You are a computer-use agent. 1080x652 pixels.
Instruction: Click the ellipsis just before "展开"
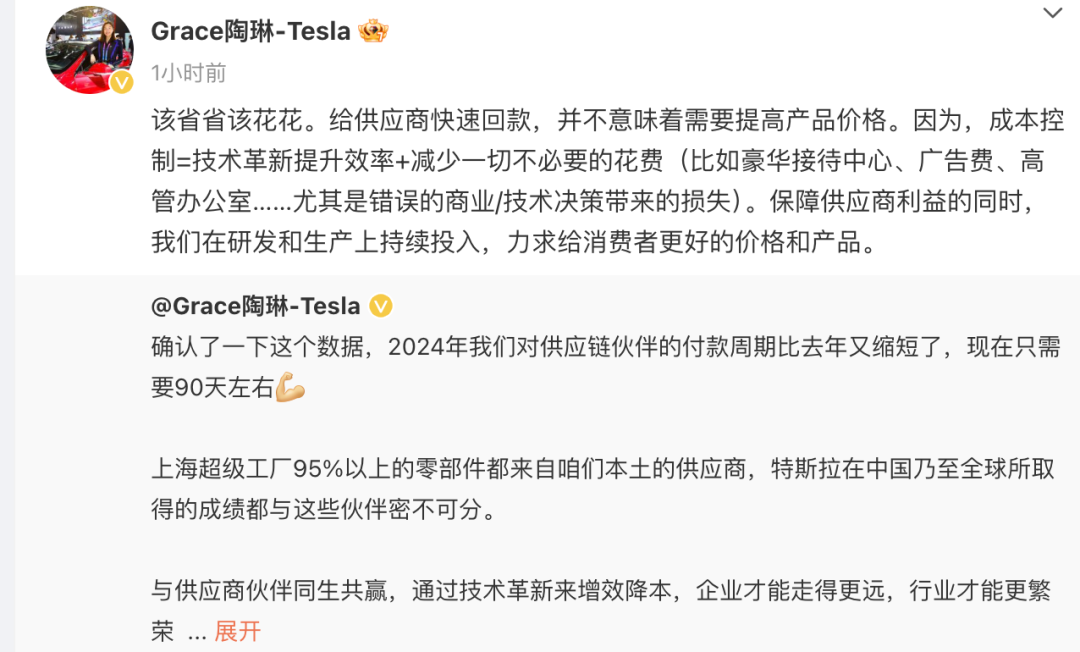tap(197, 635)
